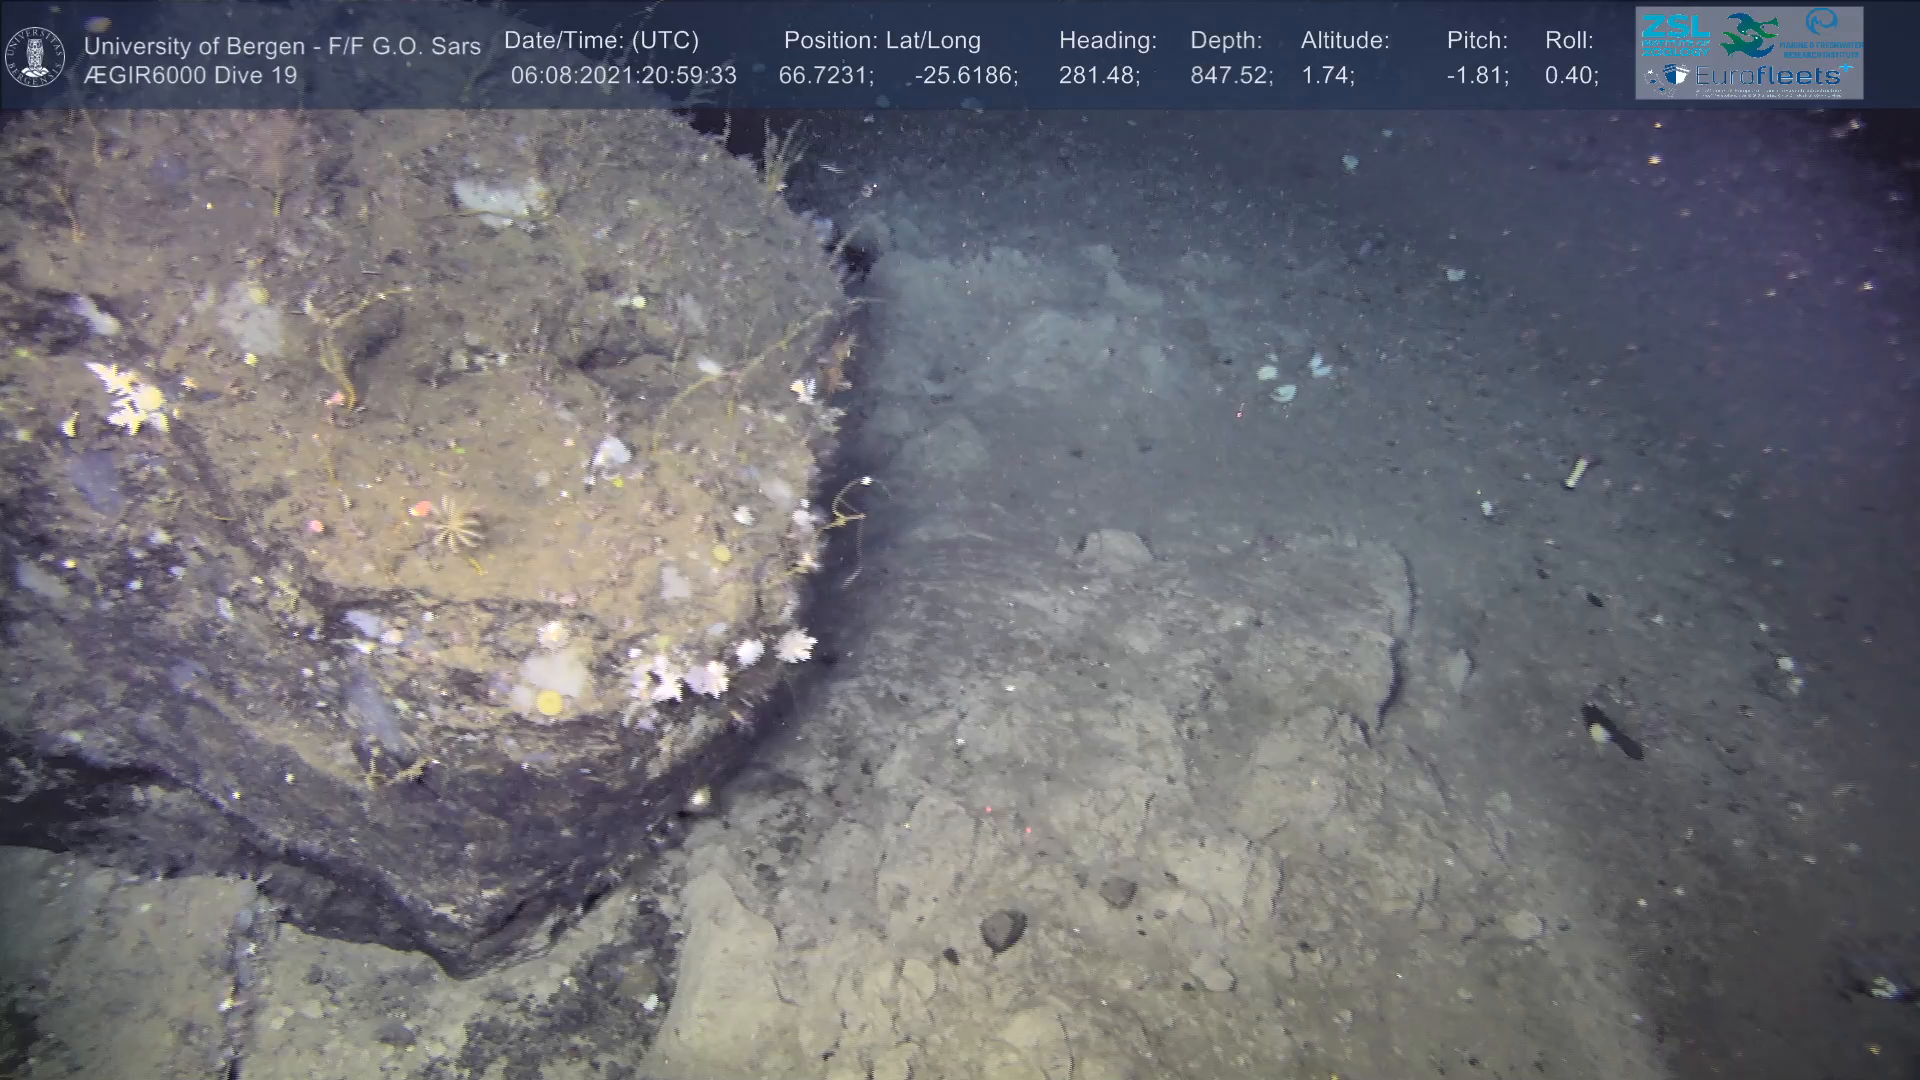Viewport: 1920px width, 1080px height.
Task: Click the longitude value -25.6186
Action: (x=965, y=76)
